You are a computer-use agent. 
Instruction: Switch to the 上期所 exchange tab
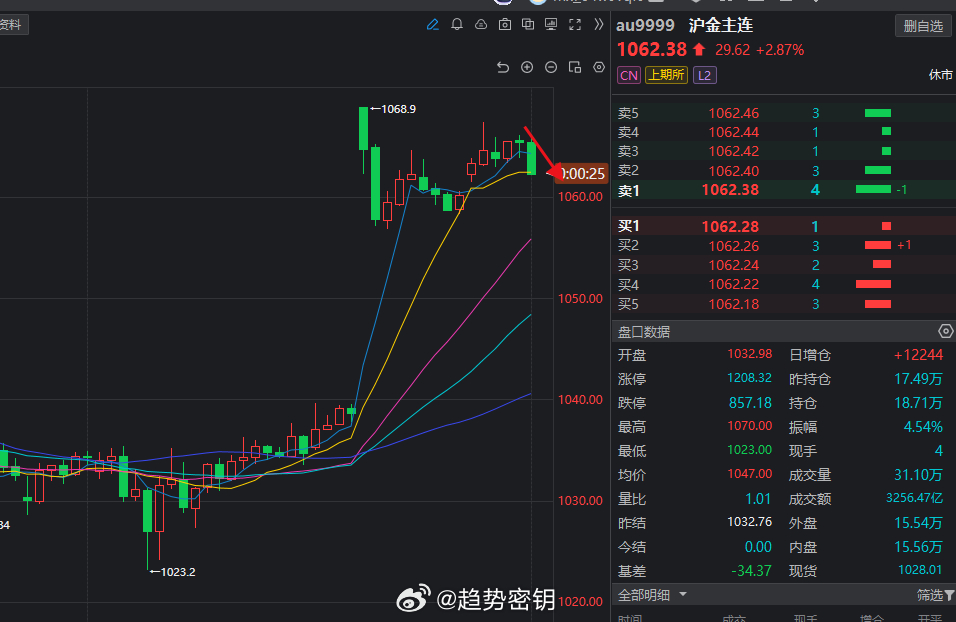point(666,74)
